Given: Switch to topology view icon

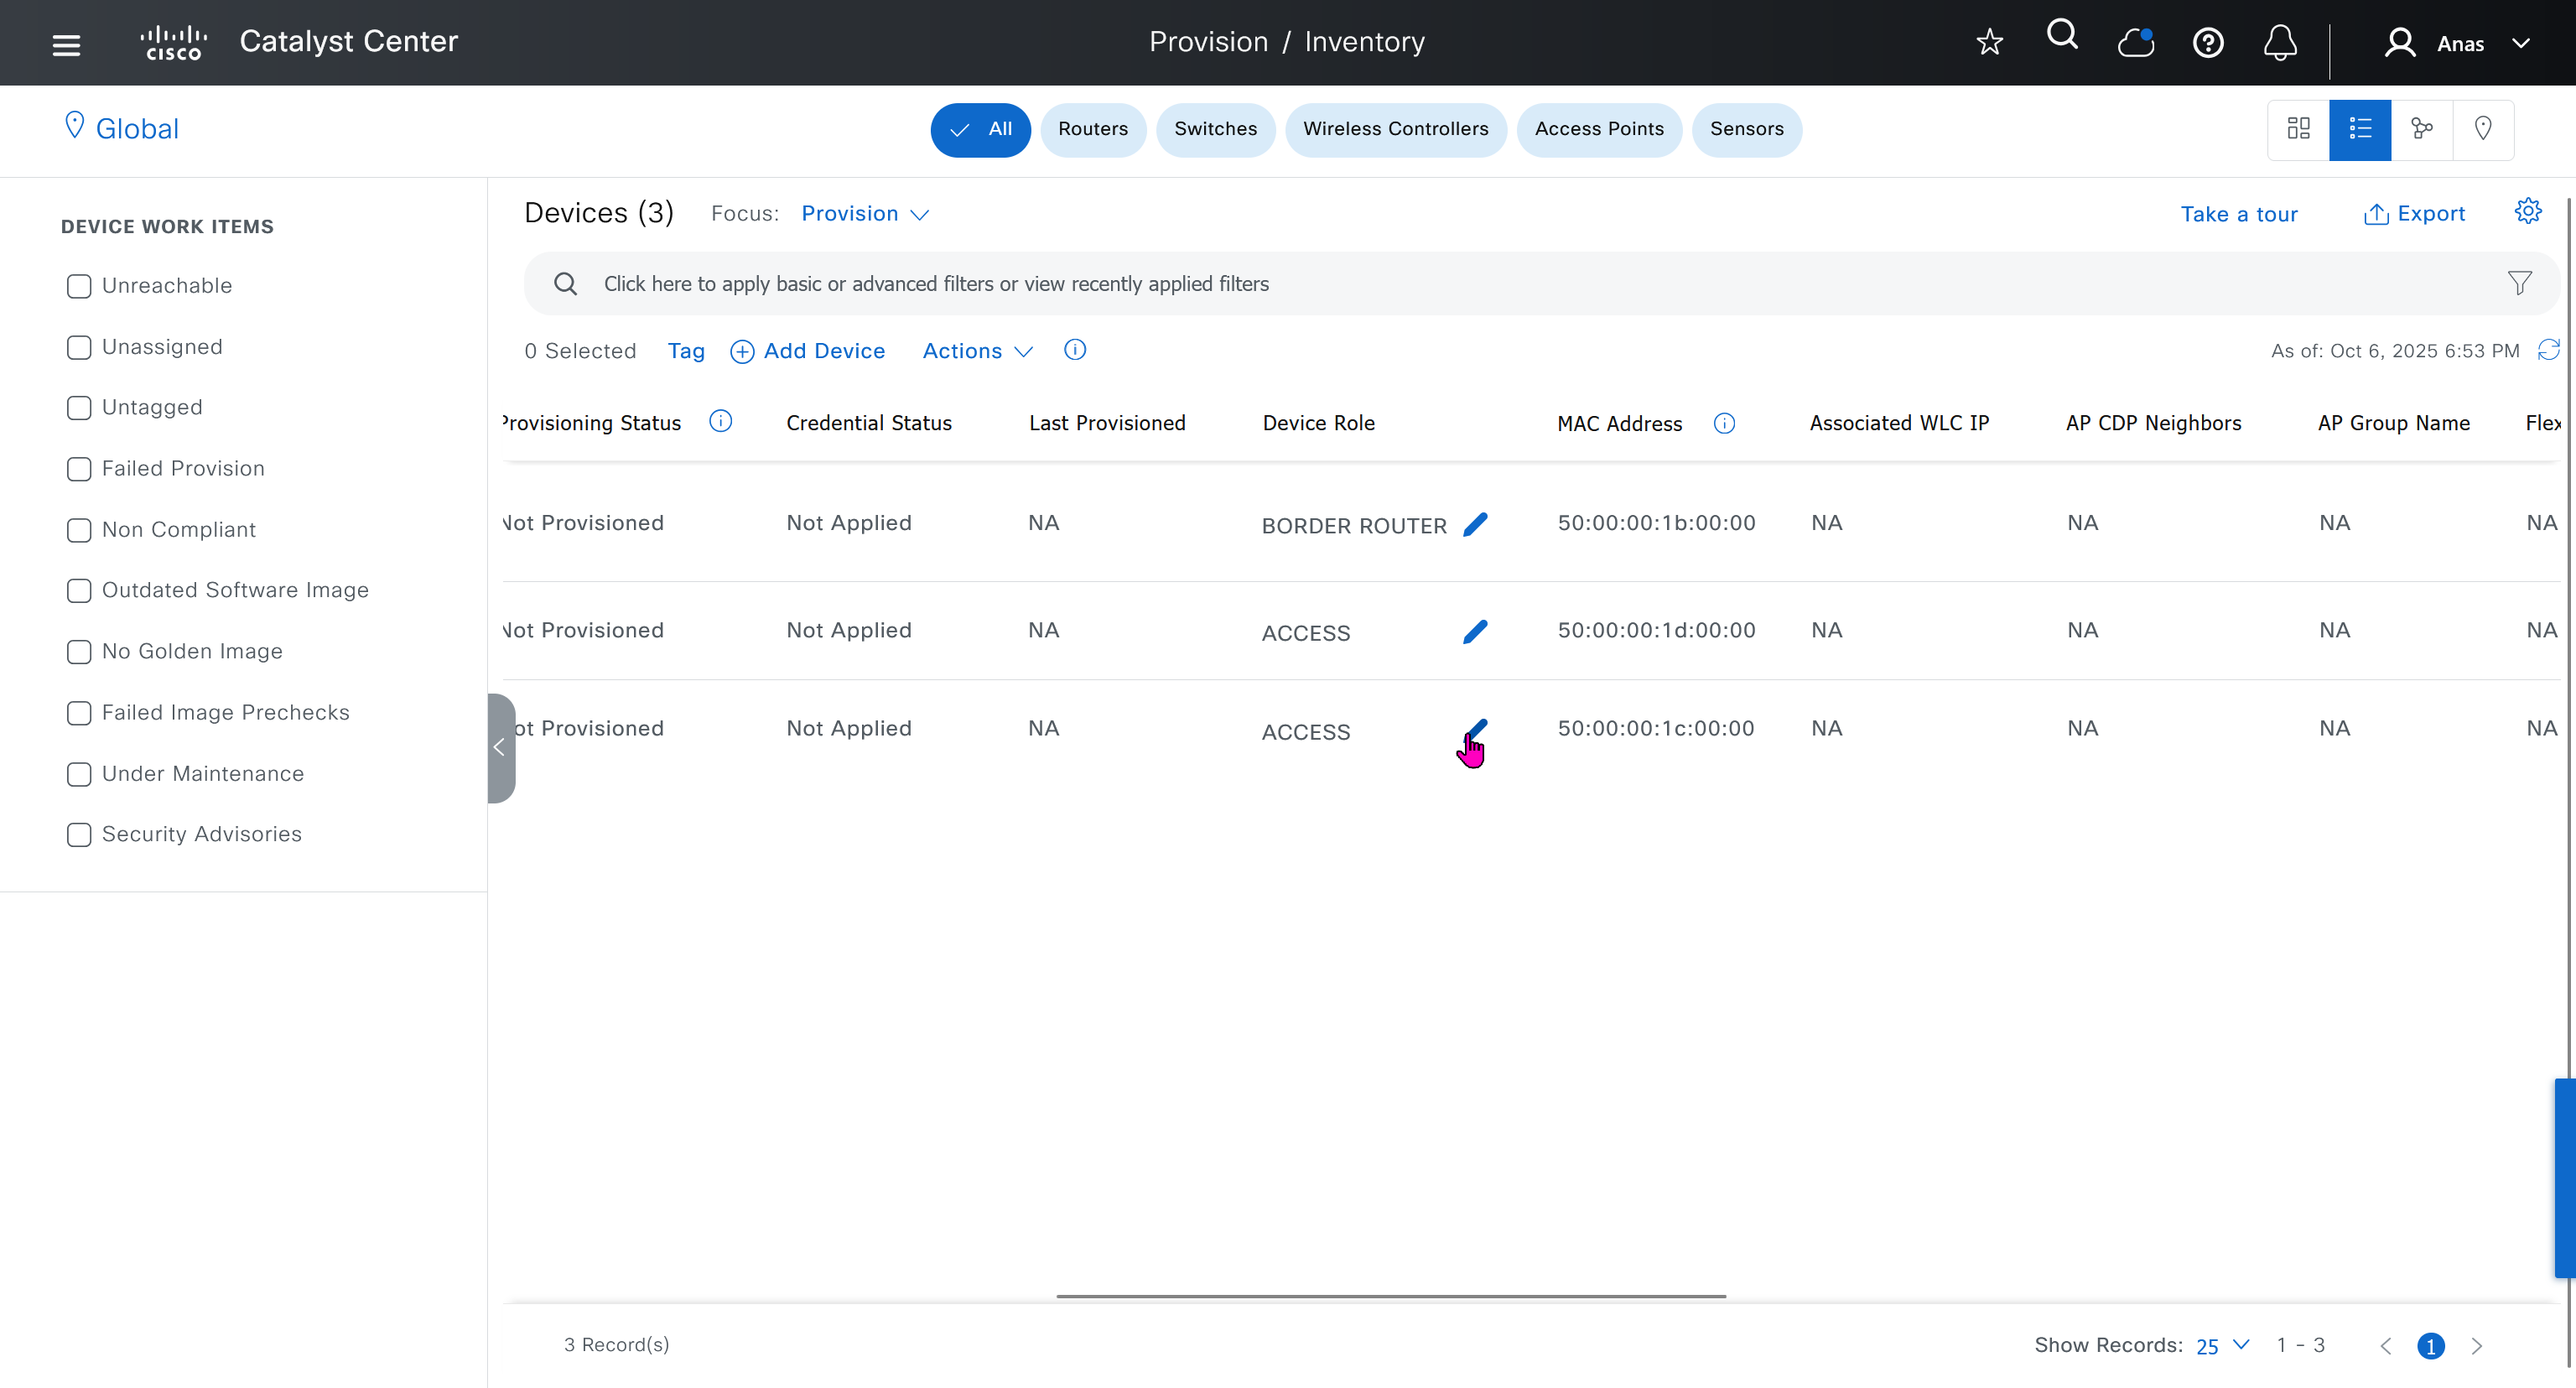Looking at the screenshot, I should (x=2421, y=129).
